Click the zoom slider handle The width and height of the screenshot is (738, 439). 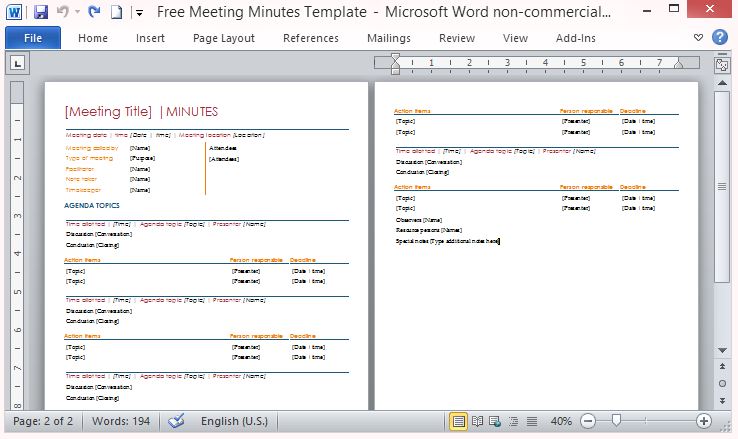pyautogui.click(x=617, y=421)
